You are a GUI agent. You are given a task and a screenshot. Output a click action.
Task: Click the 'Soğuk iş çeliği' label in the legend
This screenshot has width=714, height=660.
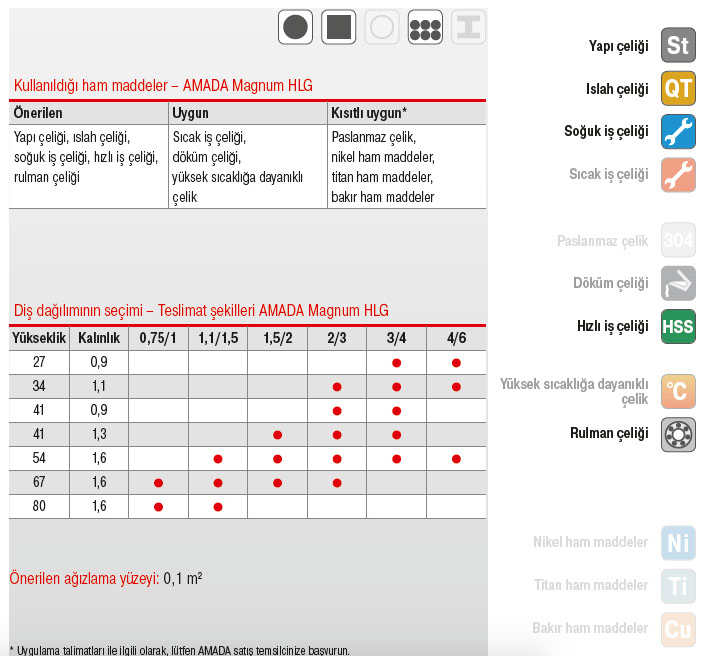[x=606, y=132]
